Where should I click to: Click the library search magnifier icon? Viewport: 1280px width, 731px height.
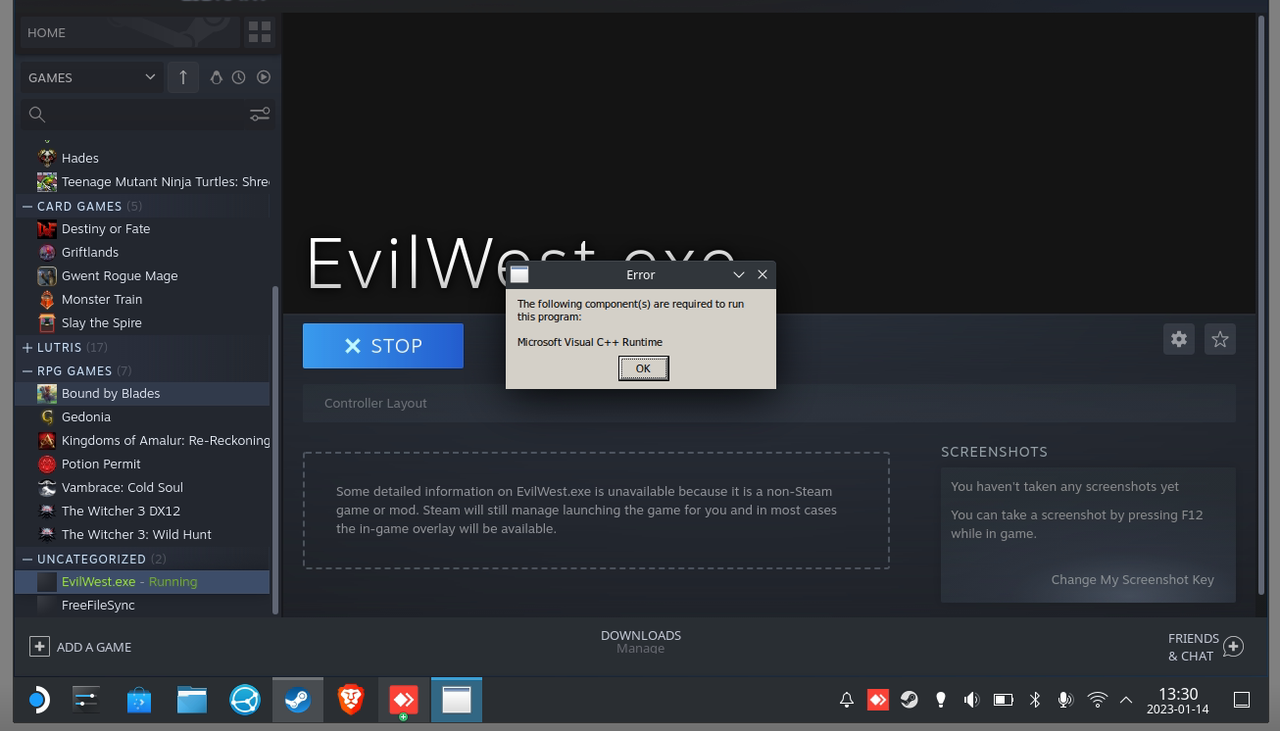coord(37,114)
